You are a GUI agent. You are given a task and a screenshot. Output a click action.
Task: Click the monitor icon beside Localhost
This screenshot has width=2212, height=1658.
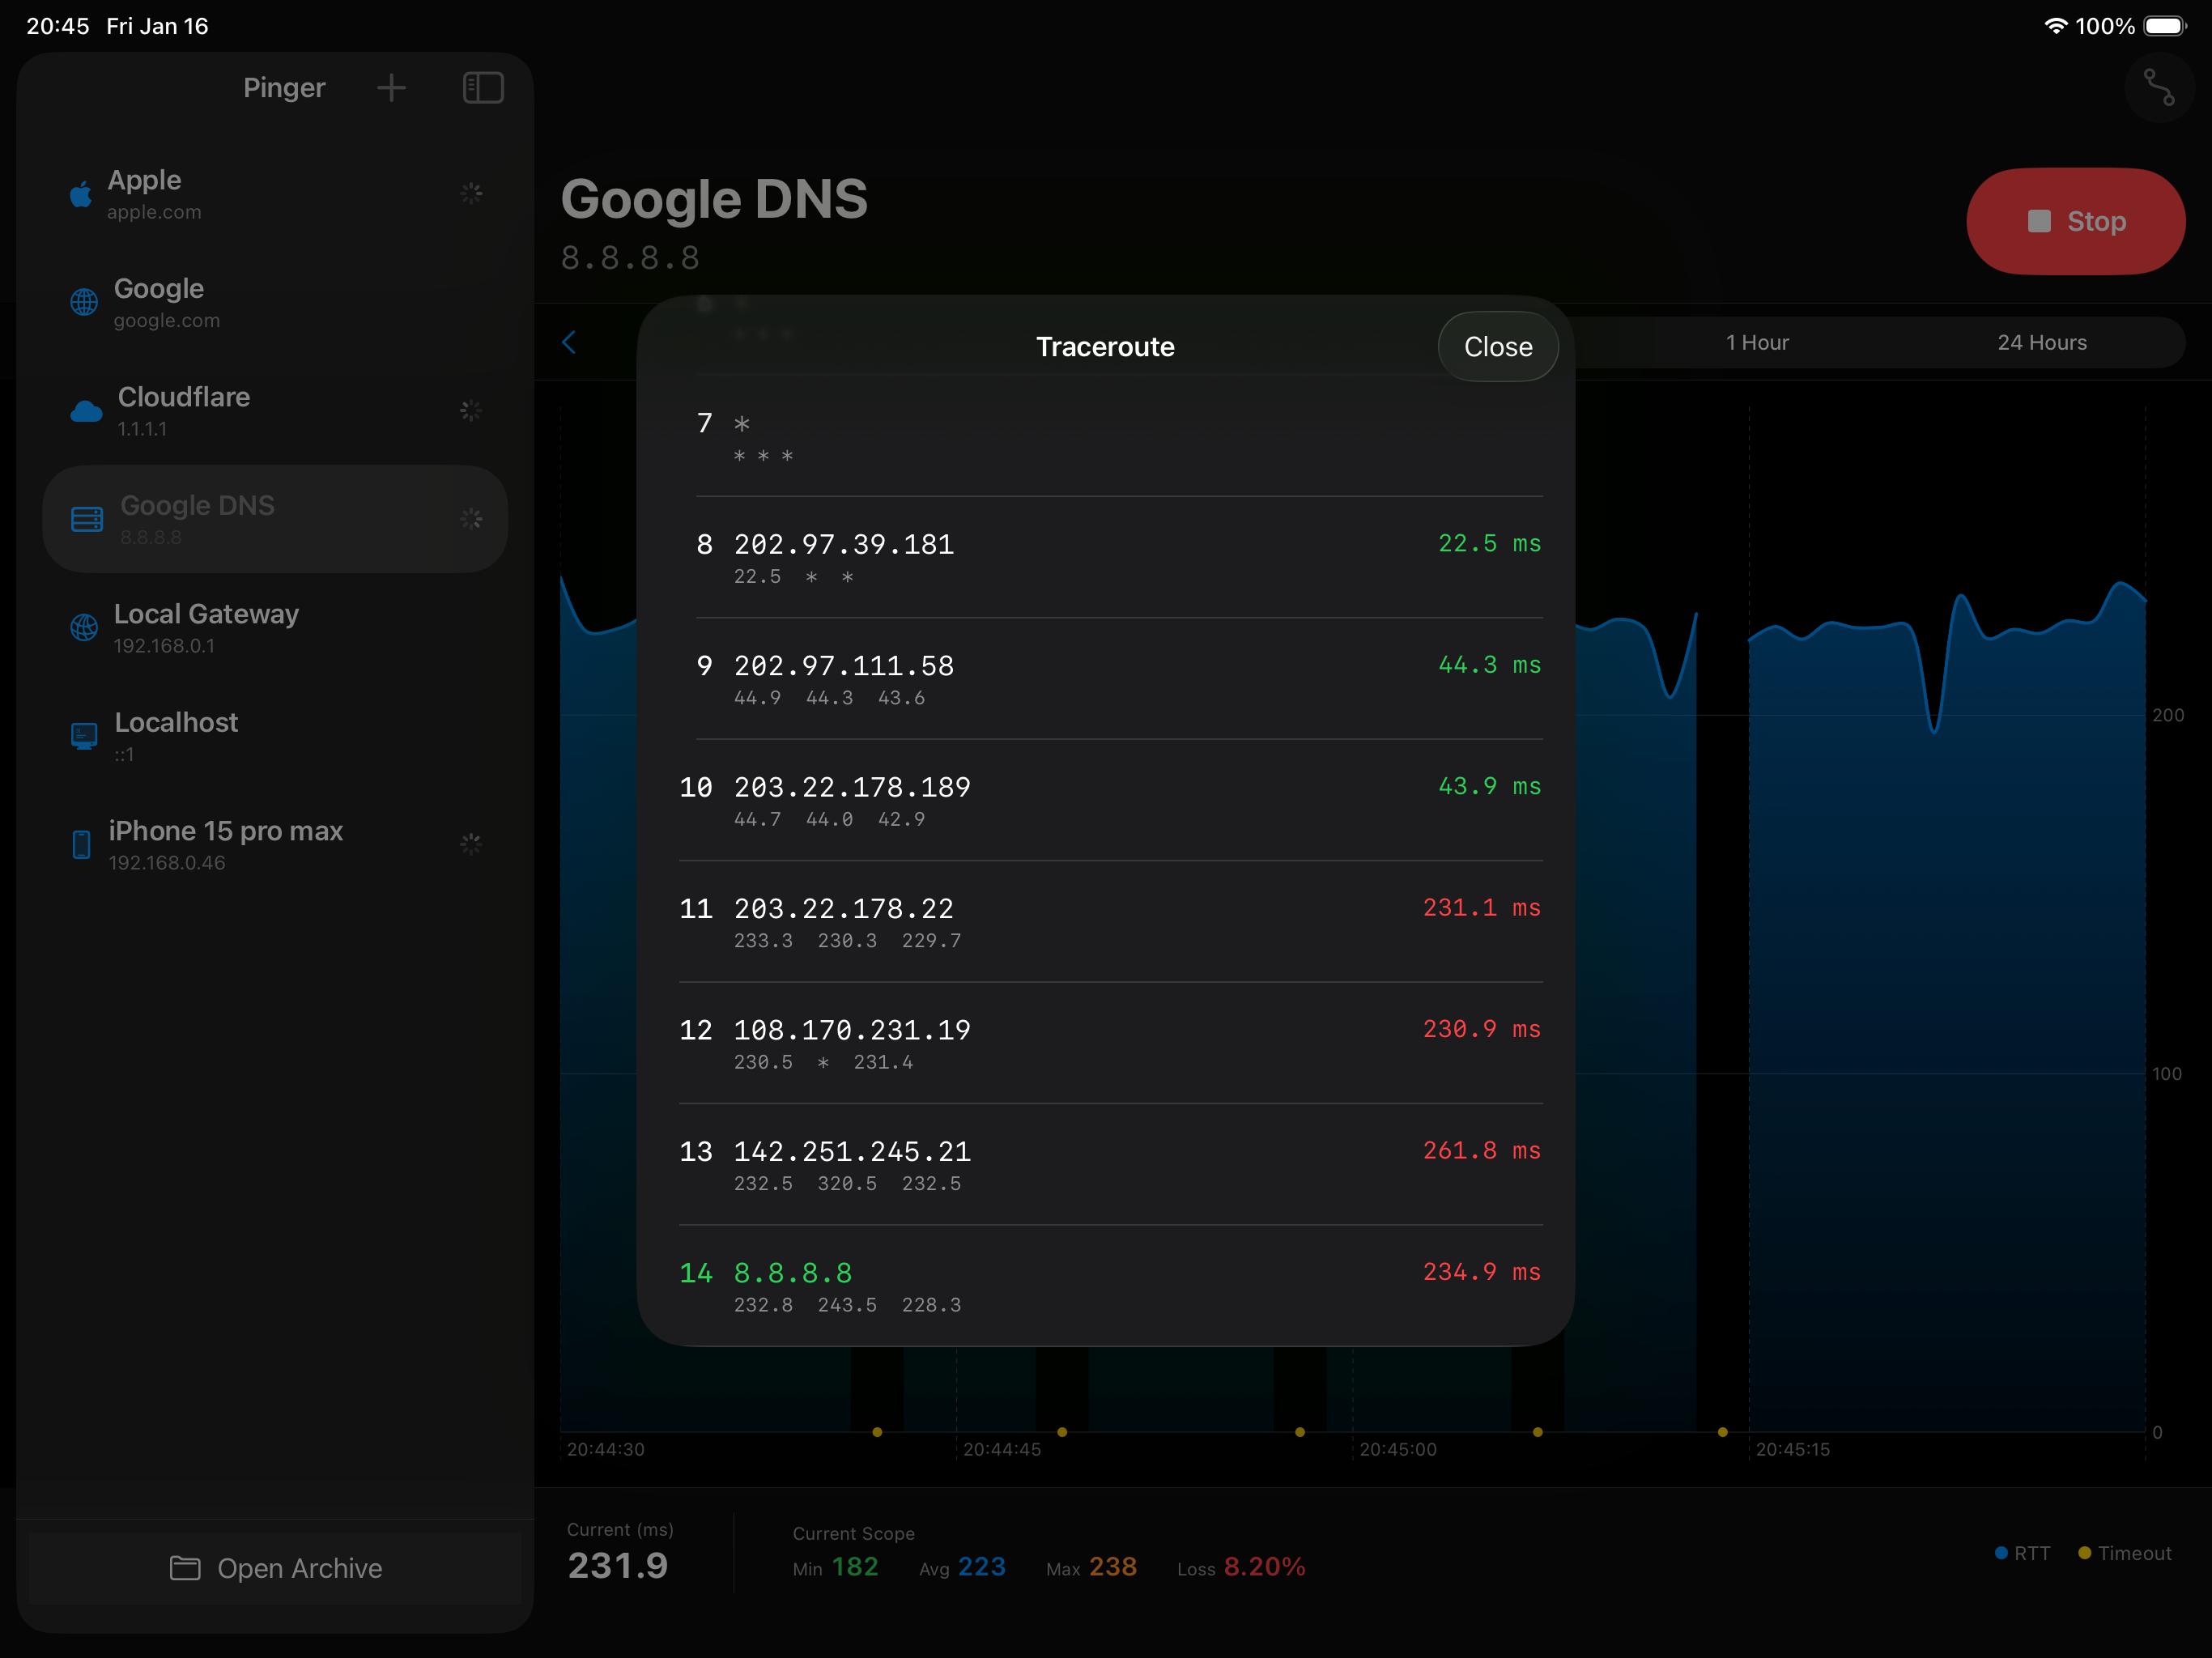point(84,736)
